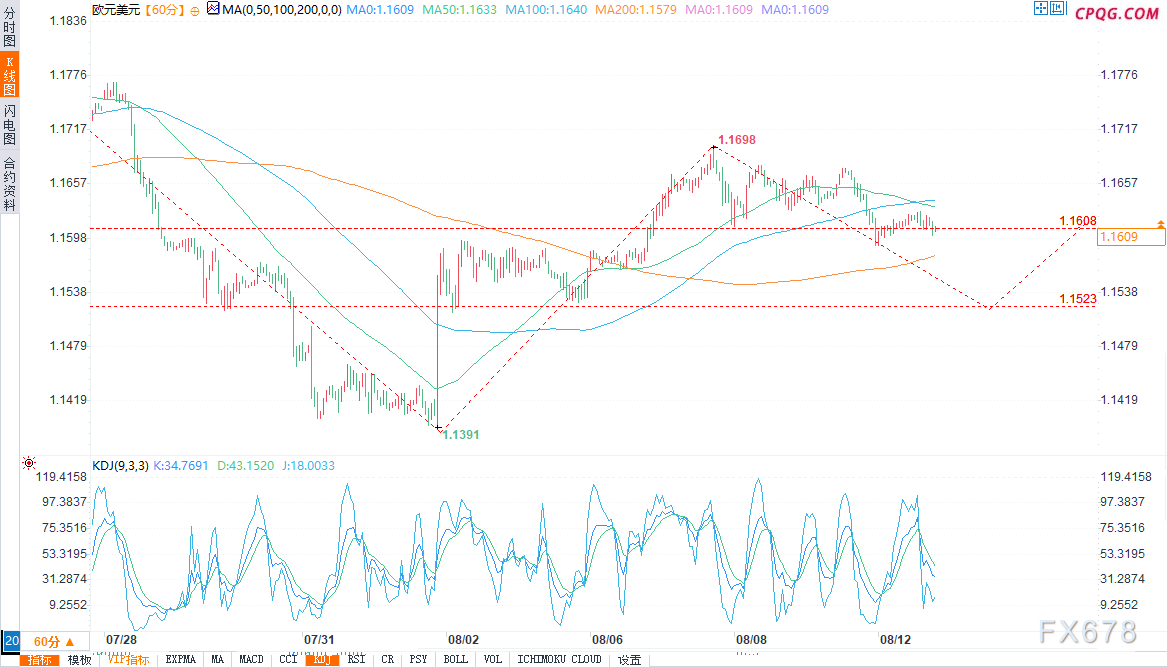Image resolution: width=1167 pixels, height=667 pixels.
Task: Select the 指标 tab at bottom
Action: [41, 660]
